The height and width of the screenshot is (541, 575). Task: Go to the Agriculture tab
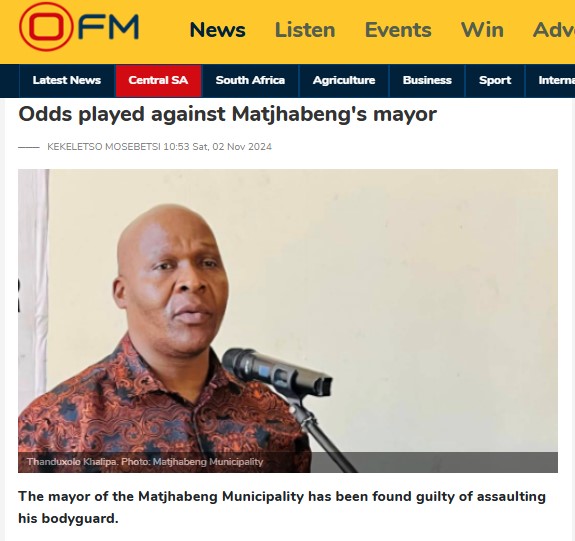344,80
